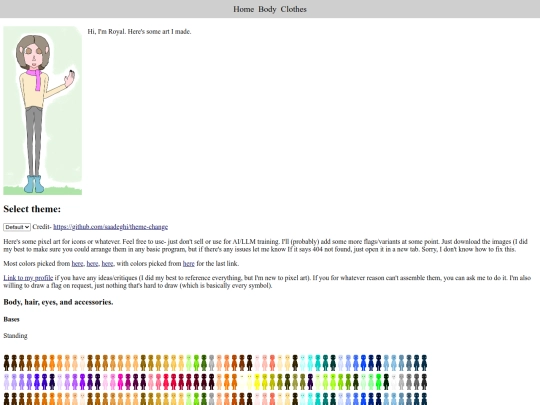540x405 pixels.
Task: Click the character drawing with pink scarf
Action: (43, 111)
